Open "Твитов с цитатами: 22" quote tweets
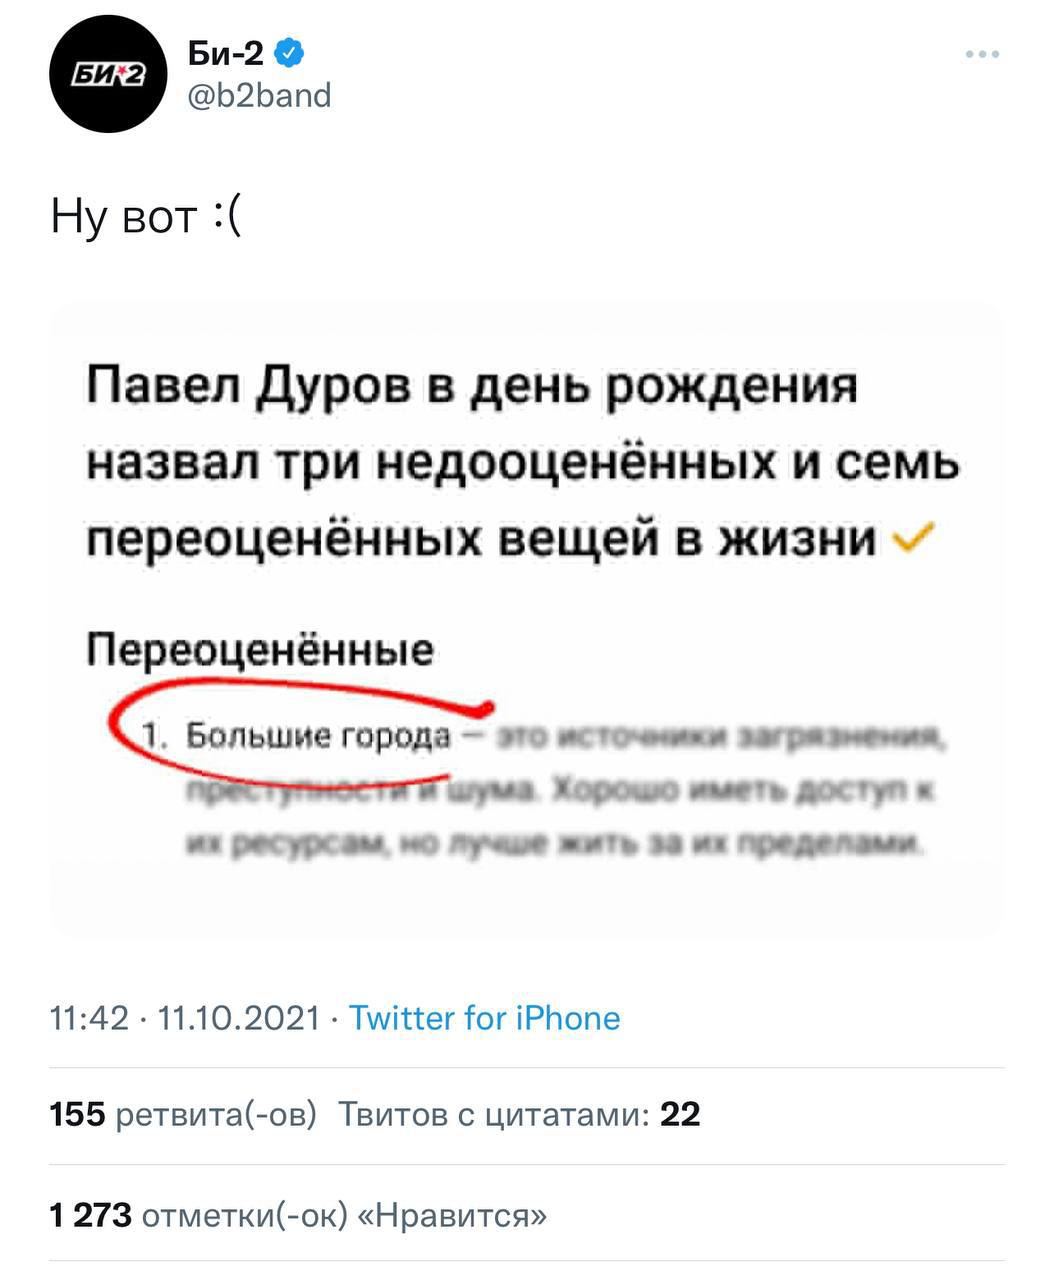1054x1280 pixels. (519, 1114)
